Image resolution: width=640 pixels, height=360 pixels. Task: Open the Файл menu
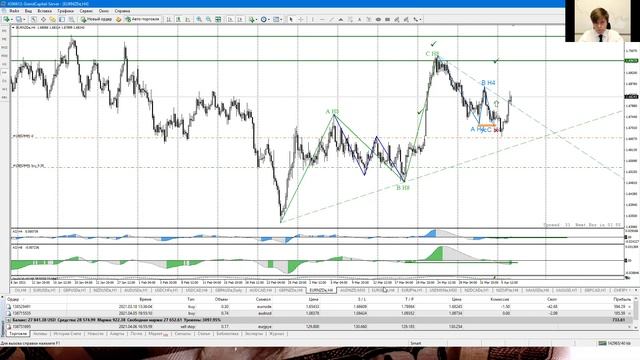(x=14, y=11)
